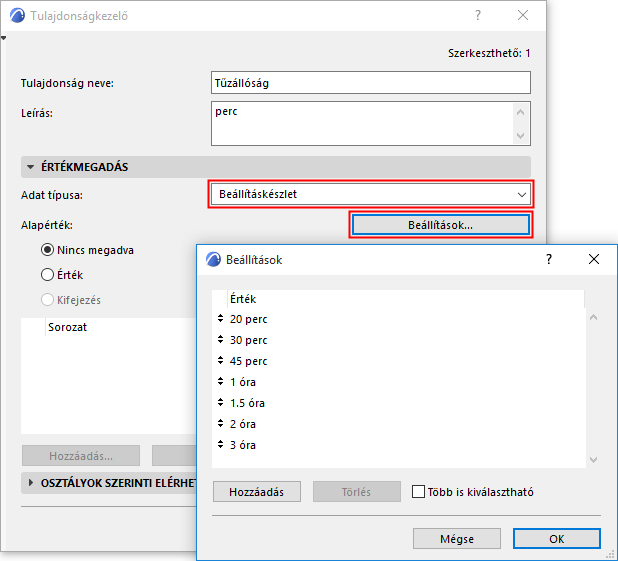Screen dimensions: 618x561
Task: Select the 20 perc value row
Action: 398,319
